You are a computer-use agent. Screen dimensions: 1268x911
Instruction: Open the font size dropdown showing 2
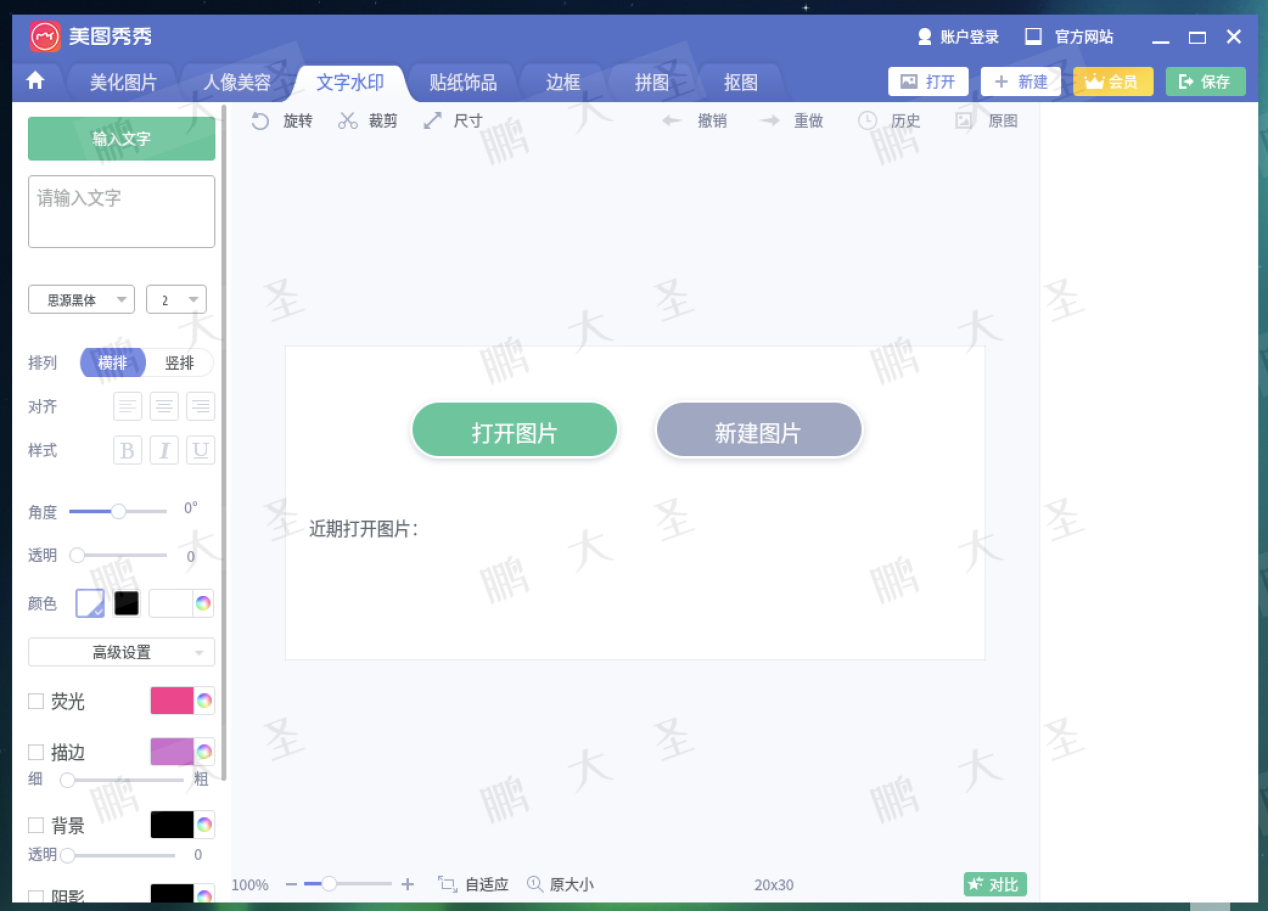(x=176, y=300)
